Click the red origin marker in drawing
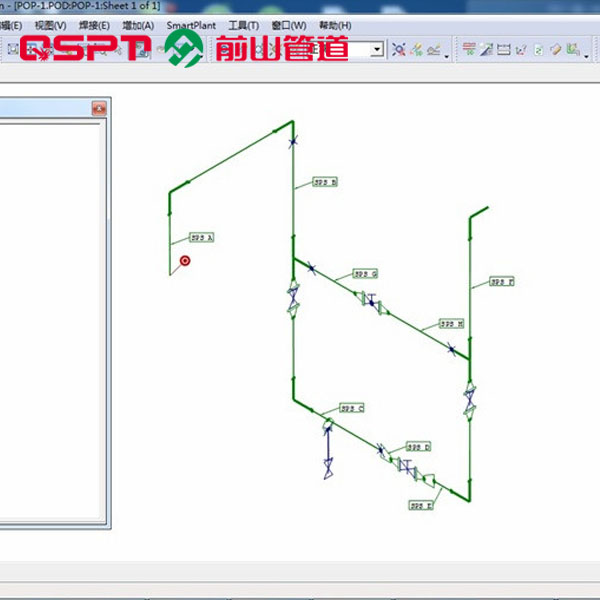The width and height of the screenshot is (600, 600). (185, 261)
